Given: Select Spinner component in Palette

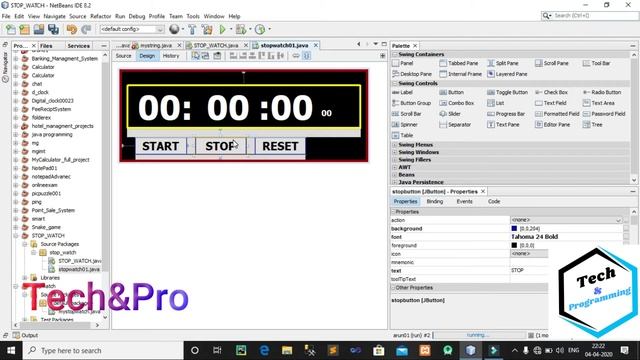Looking at the screenshot, I should coord(405,124).
